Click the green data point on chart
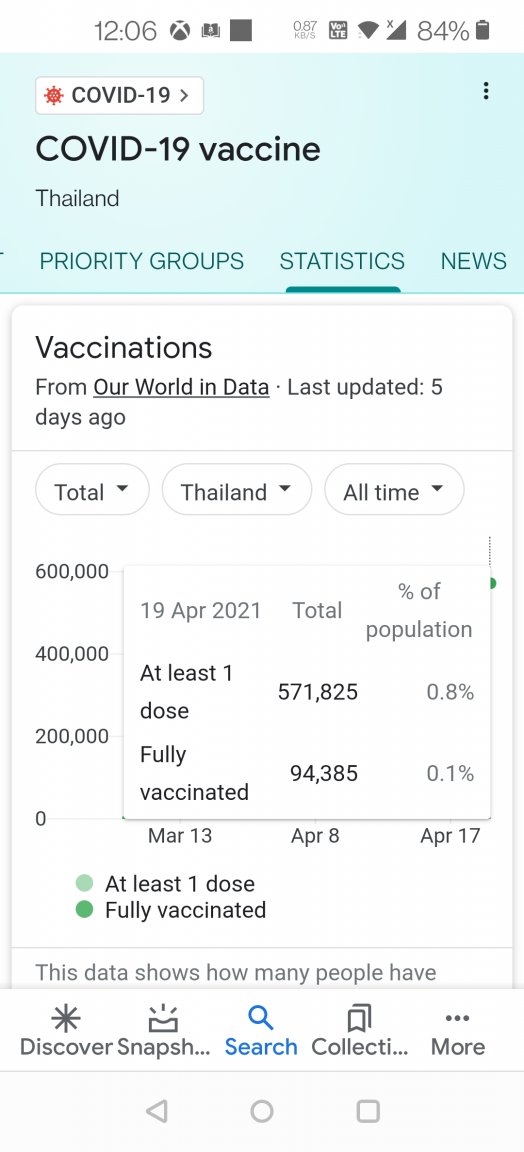 [492, 583]
